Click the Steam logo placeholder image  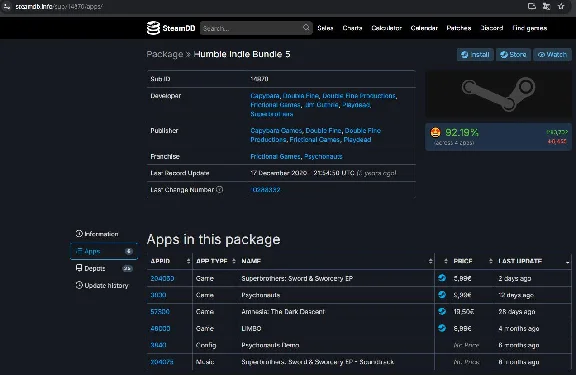coord(498,94)
